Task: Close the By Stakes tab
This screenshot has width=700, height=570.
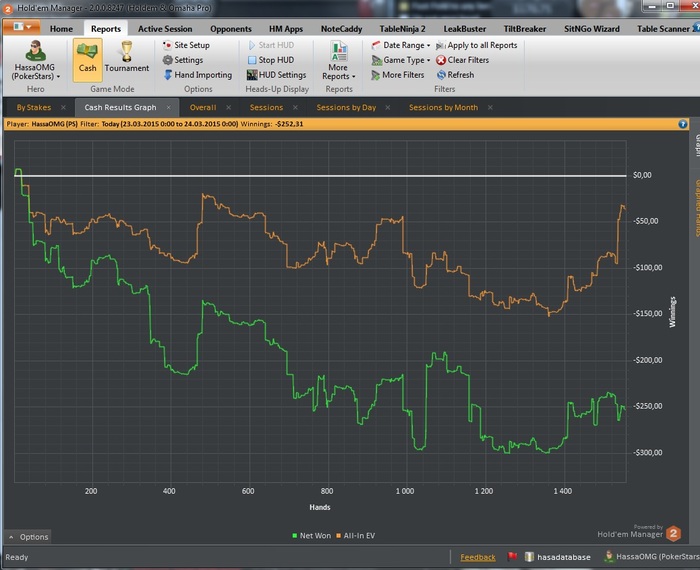Action: click(63, 108)
